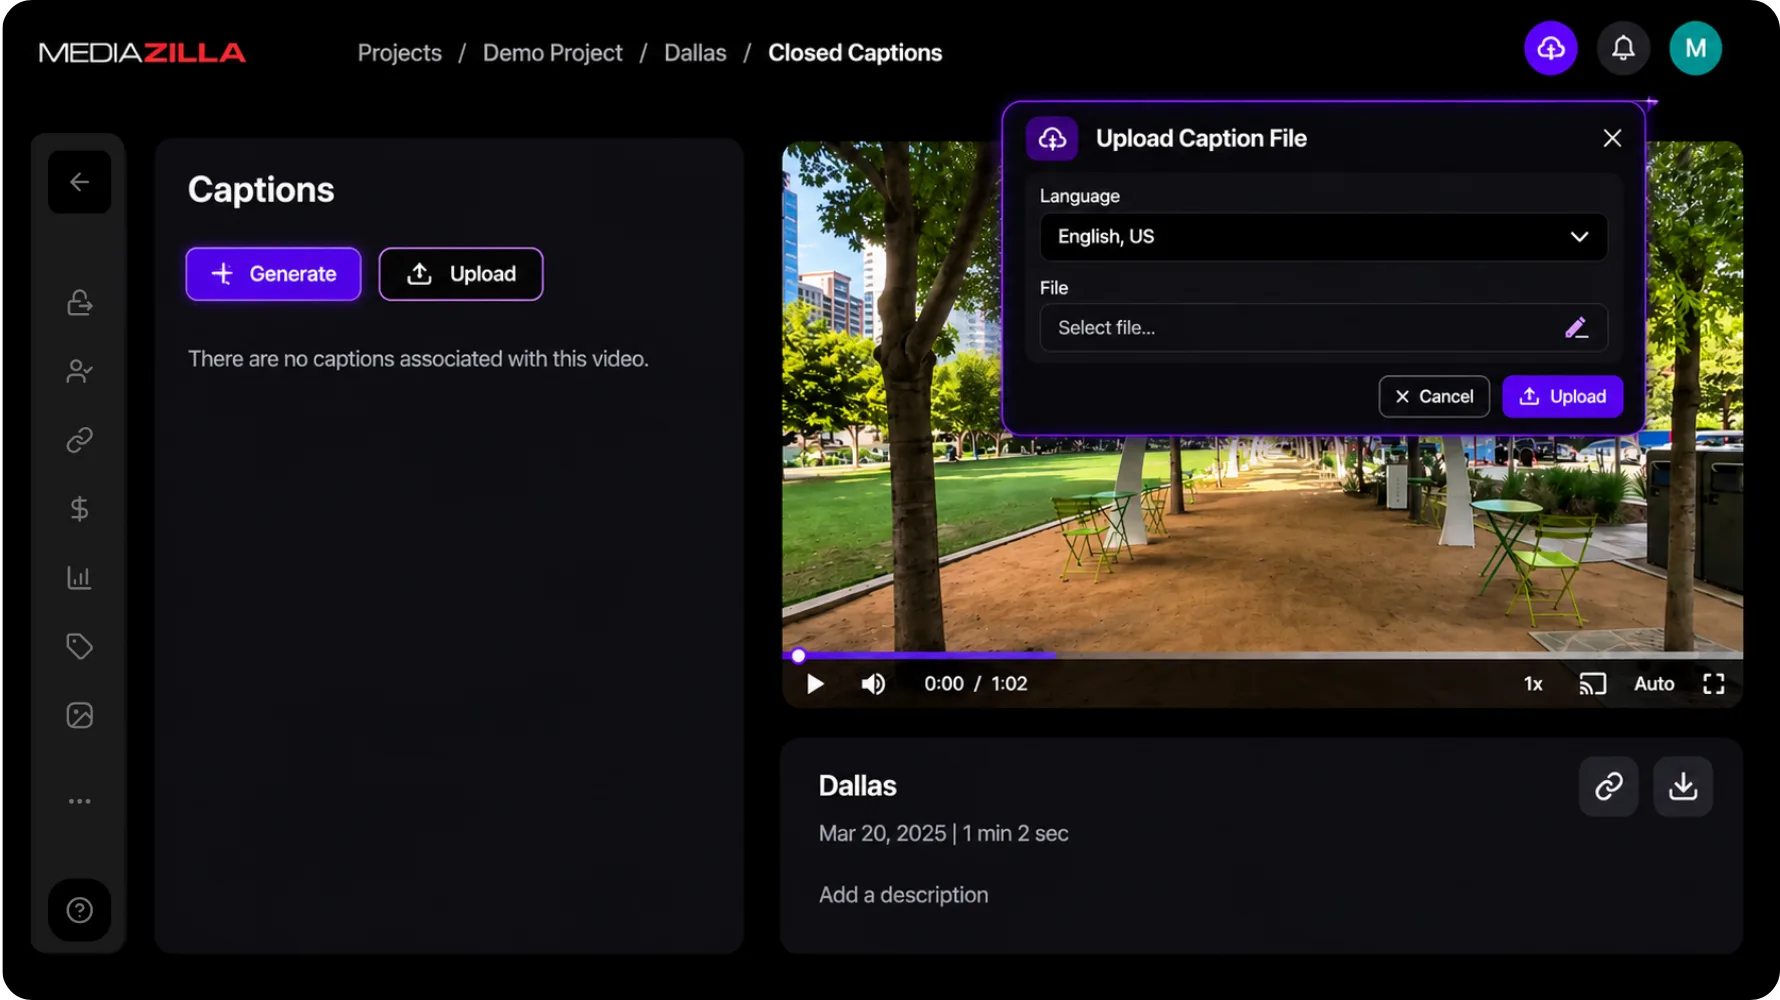
Task: Cancel the caption upload dialog
Action: coord(1434,397)
